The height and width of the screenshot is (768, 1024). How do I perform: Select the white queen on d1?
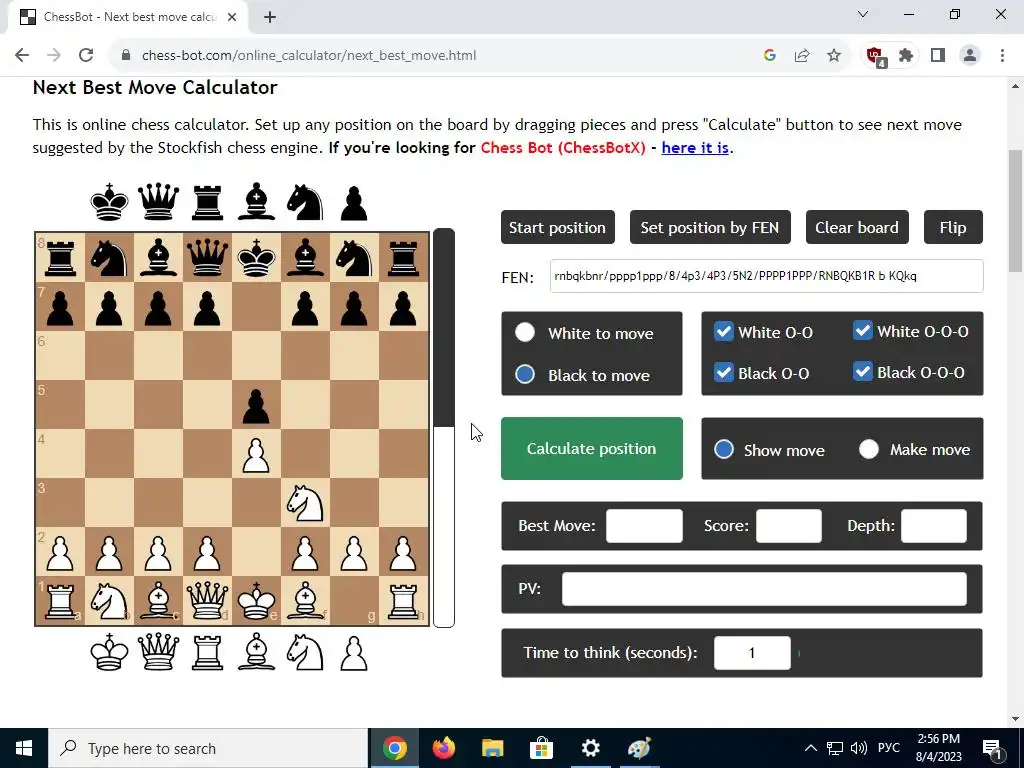(x=208, y=601)
